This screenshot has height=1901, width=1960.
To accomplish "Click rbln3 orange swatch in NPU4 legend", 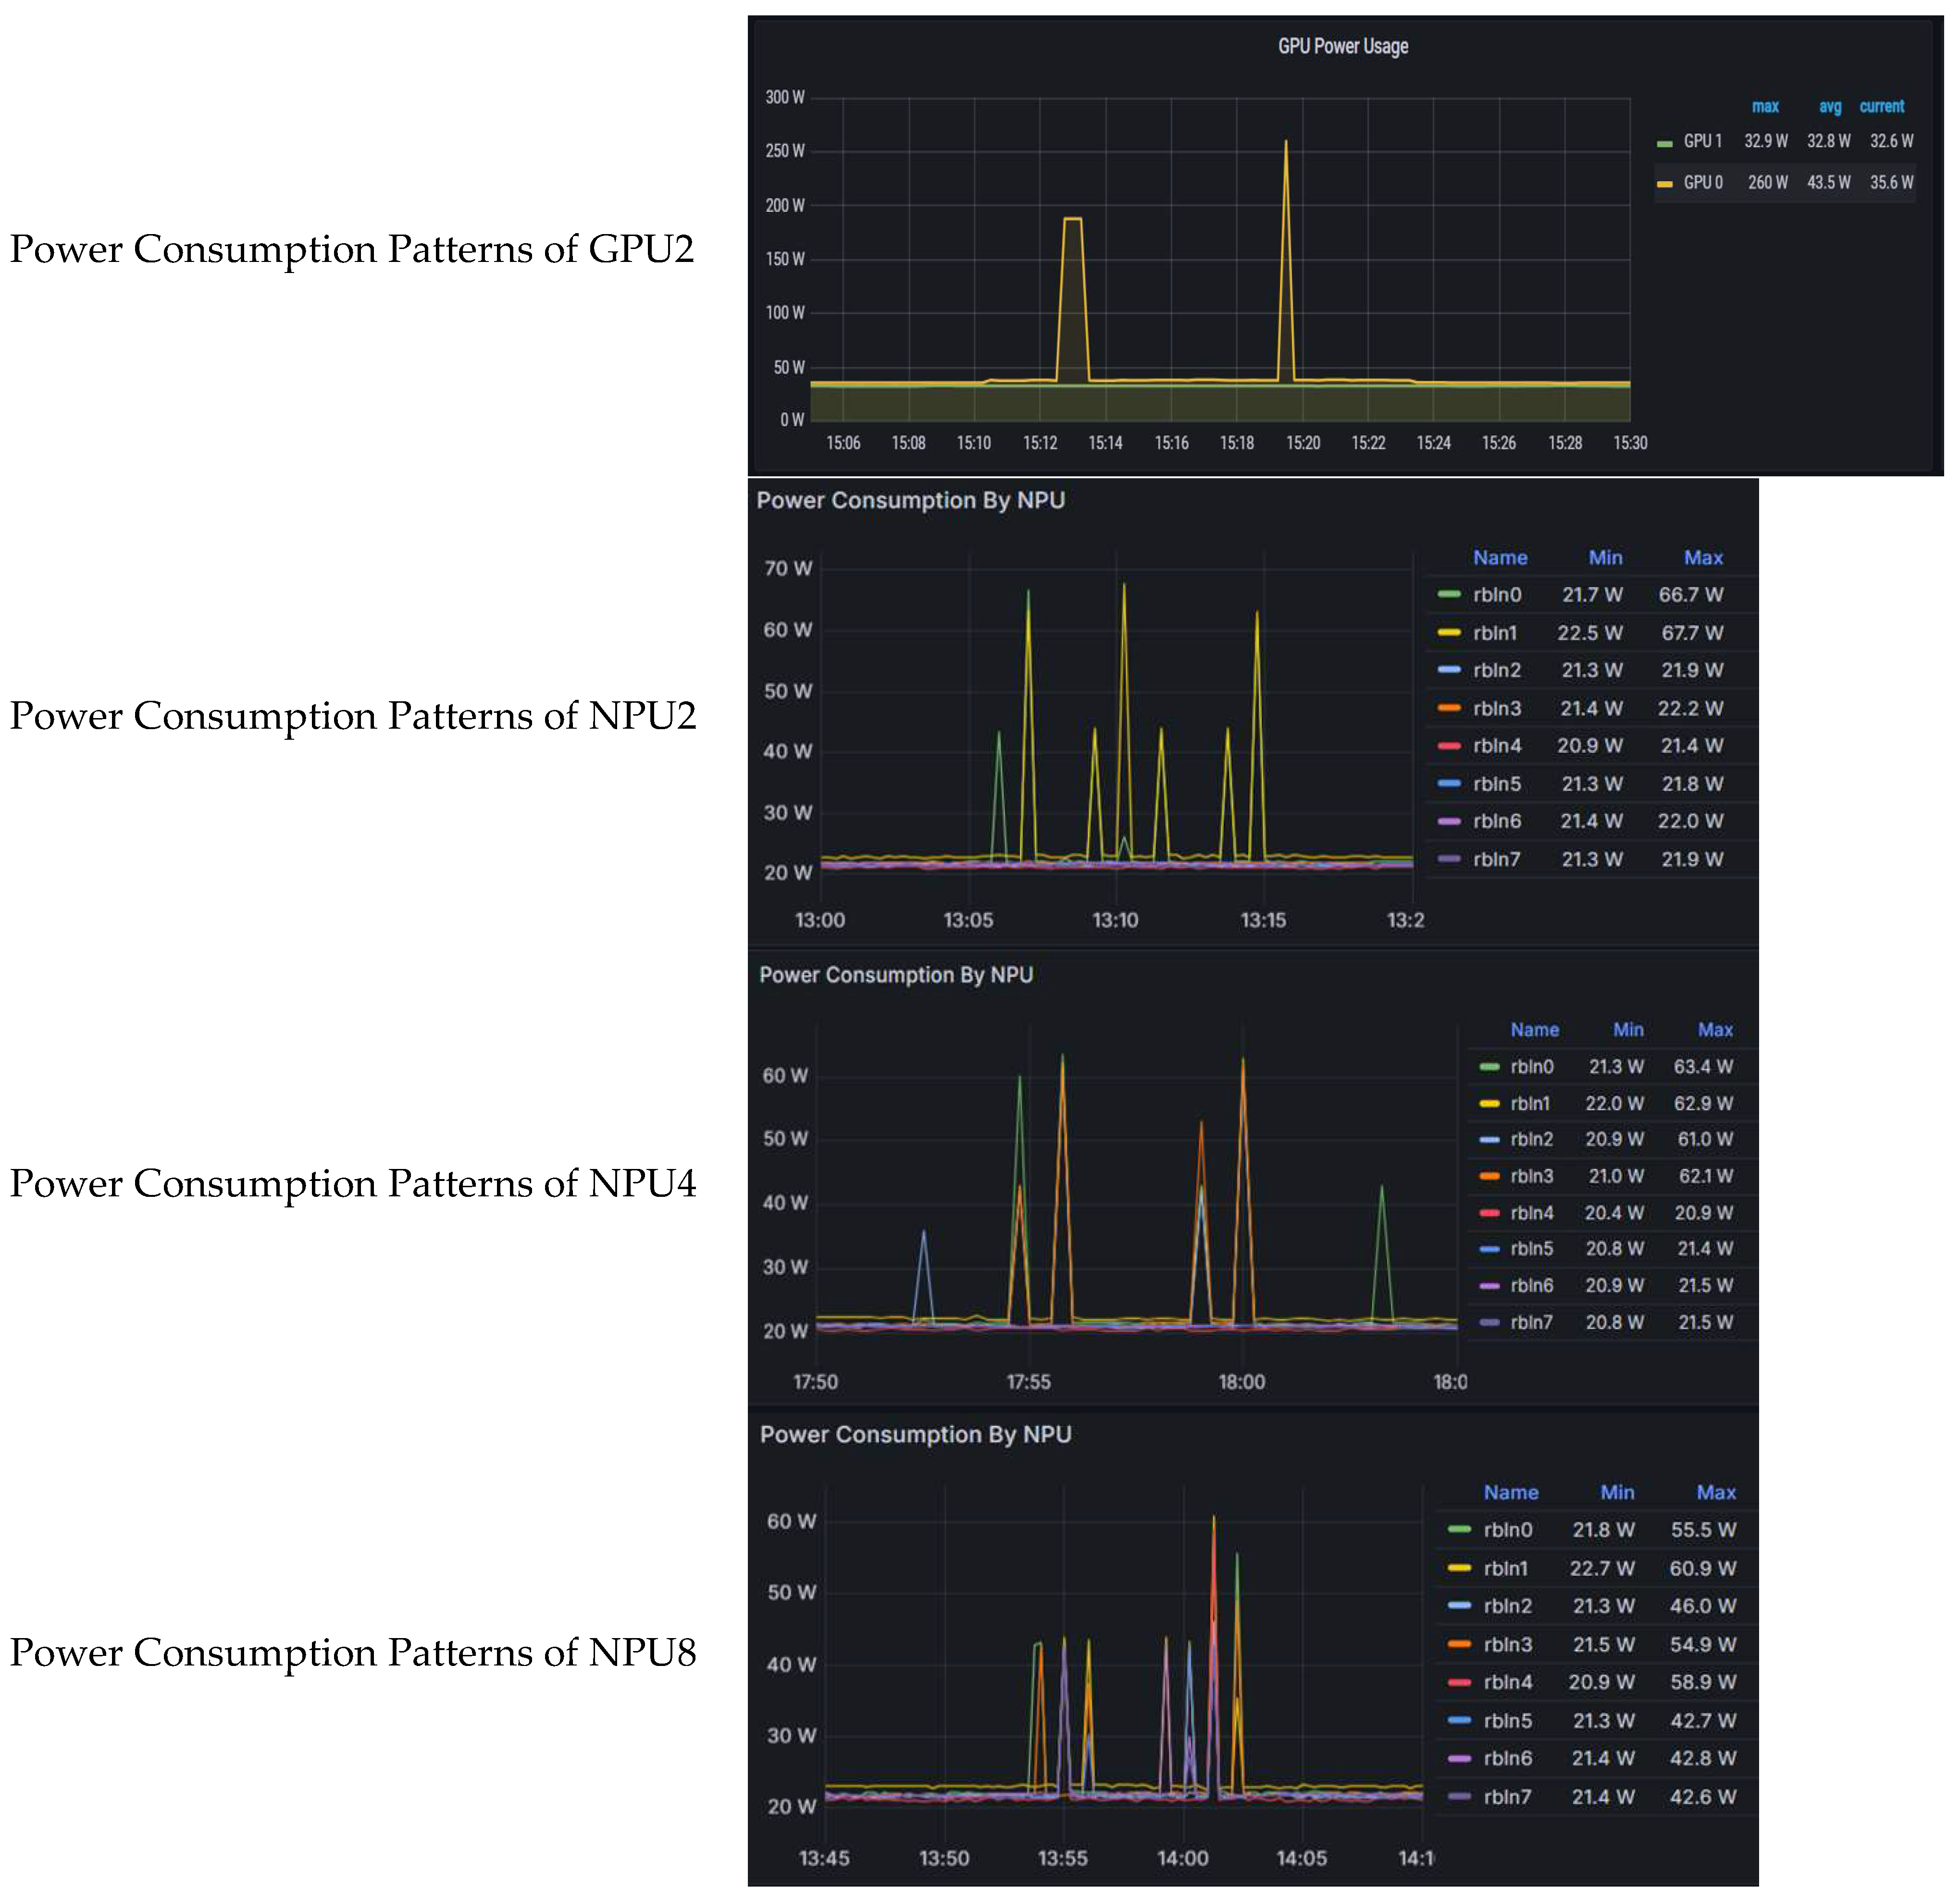I will (x=1489, y=1177).
